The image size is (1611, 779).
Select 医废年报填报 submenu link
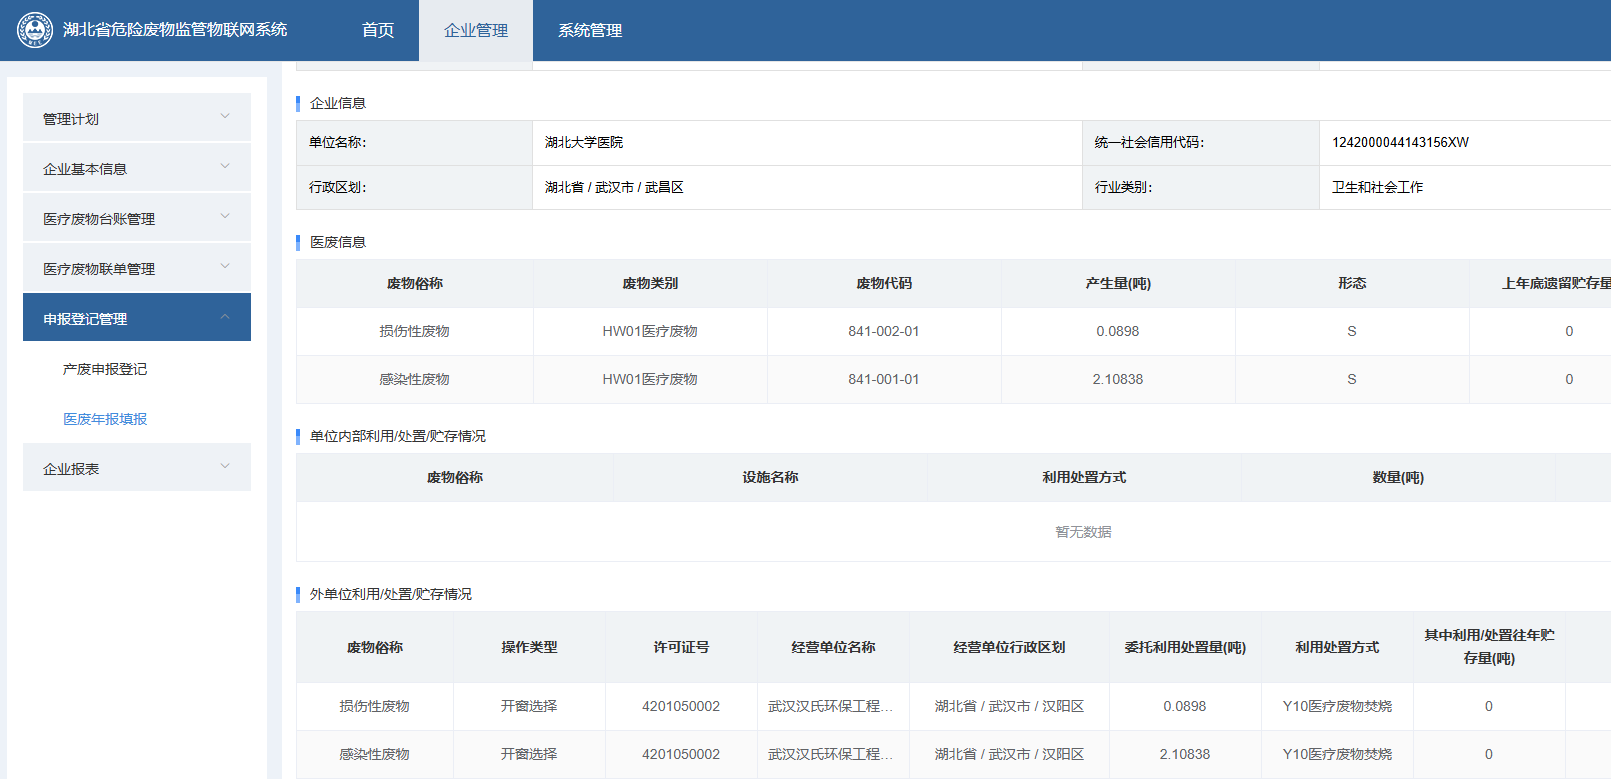pos(105,419)
